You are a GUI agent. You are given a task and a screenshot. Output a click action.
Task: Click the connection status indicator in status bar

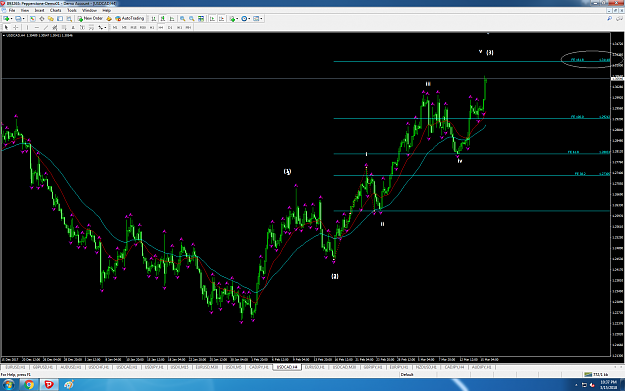[597, 375]
